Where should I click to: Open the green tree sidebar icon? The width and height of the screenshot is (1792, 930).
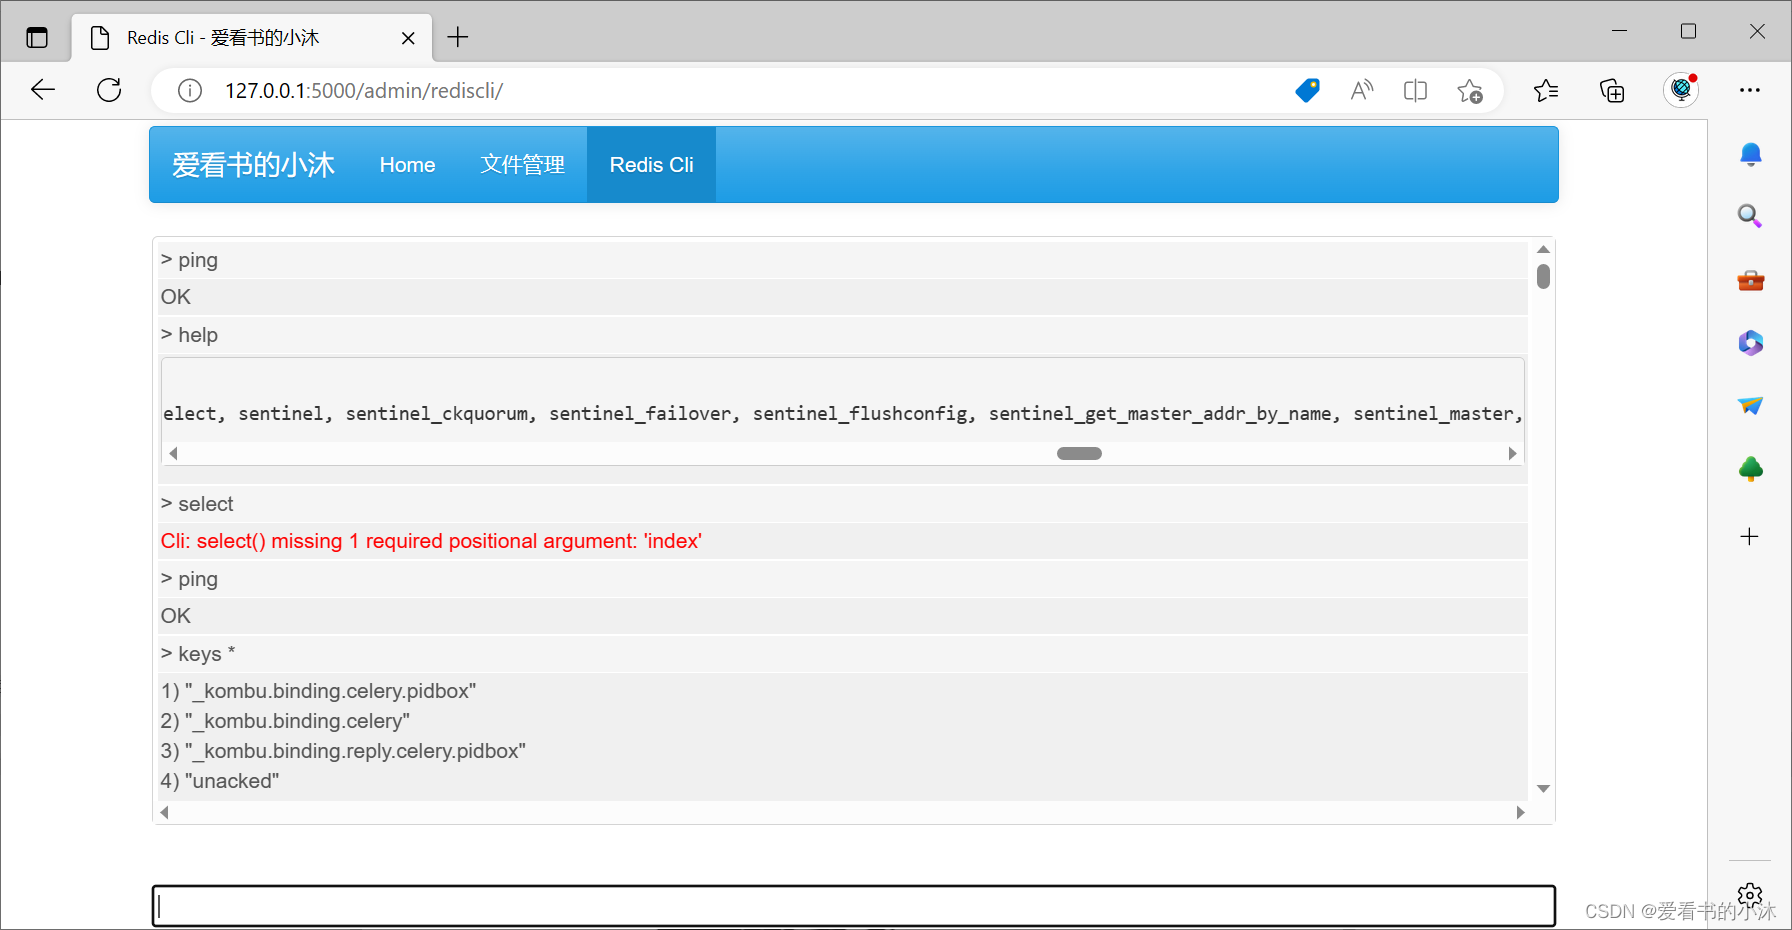1750,468
